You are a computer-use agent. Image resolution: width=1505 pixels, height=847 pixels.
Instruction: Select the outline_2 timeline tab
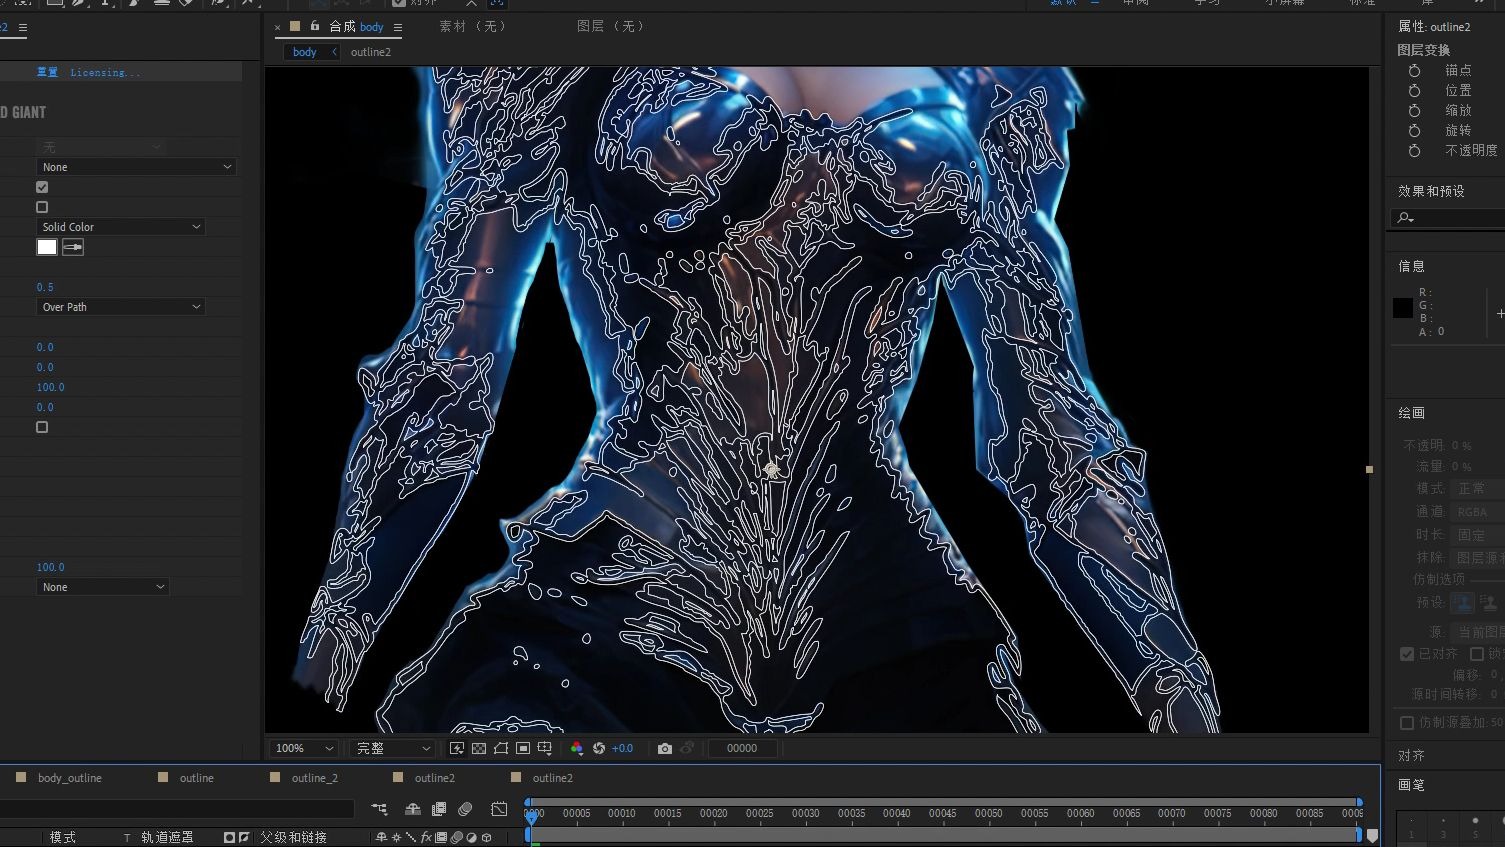tap(314, 777)
